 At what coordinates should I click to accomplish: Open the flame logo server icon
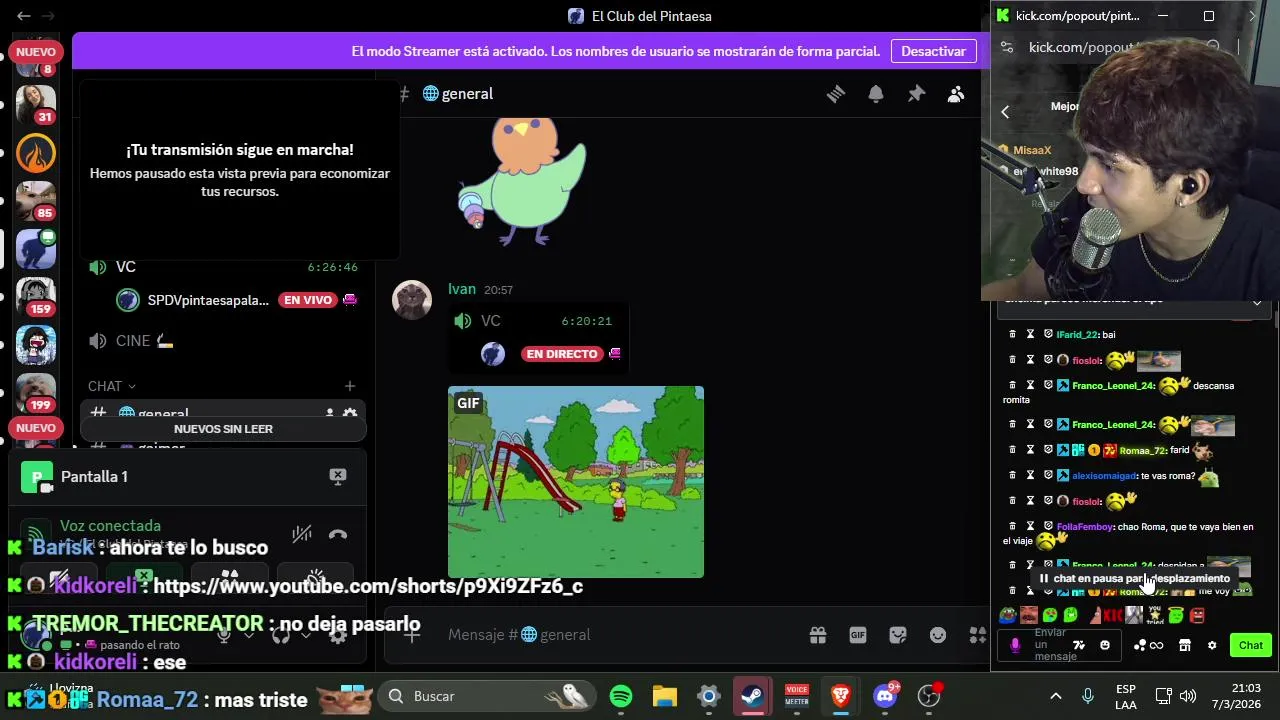pyautogui.click(x=36, y=153)
